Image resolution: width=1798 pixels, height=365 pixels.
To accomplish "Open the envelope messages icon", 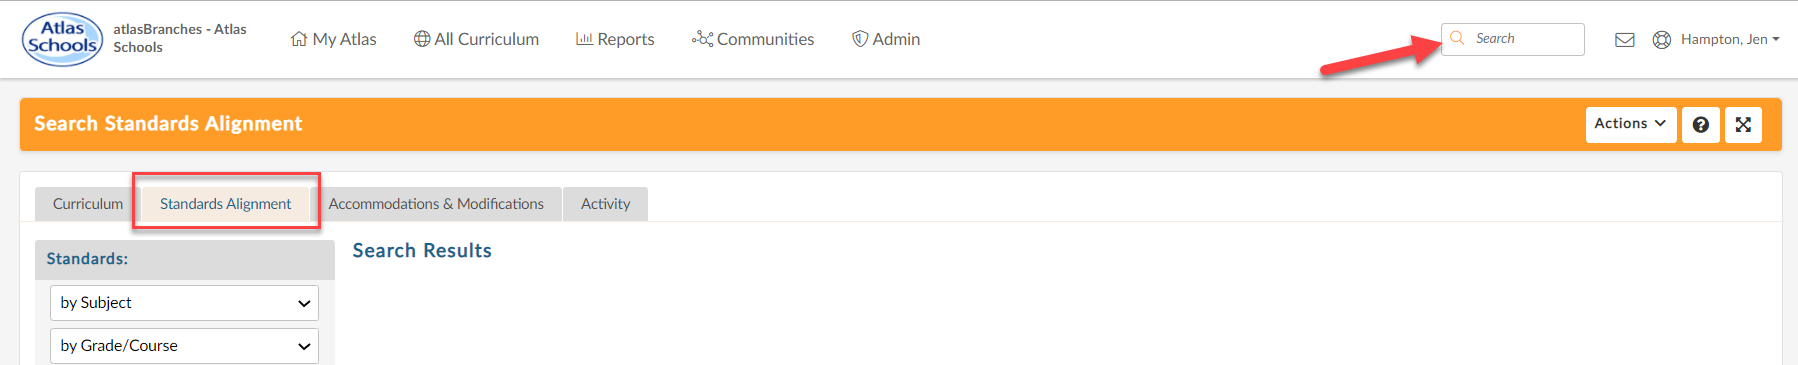I will point(1625,40).
